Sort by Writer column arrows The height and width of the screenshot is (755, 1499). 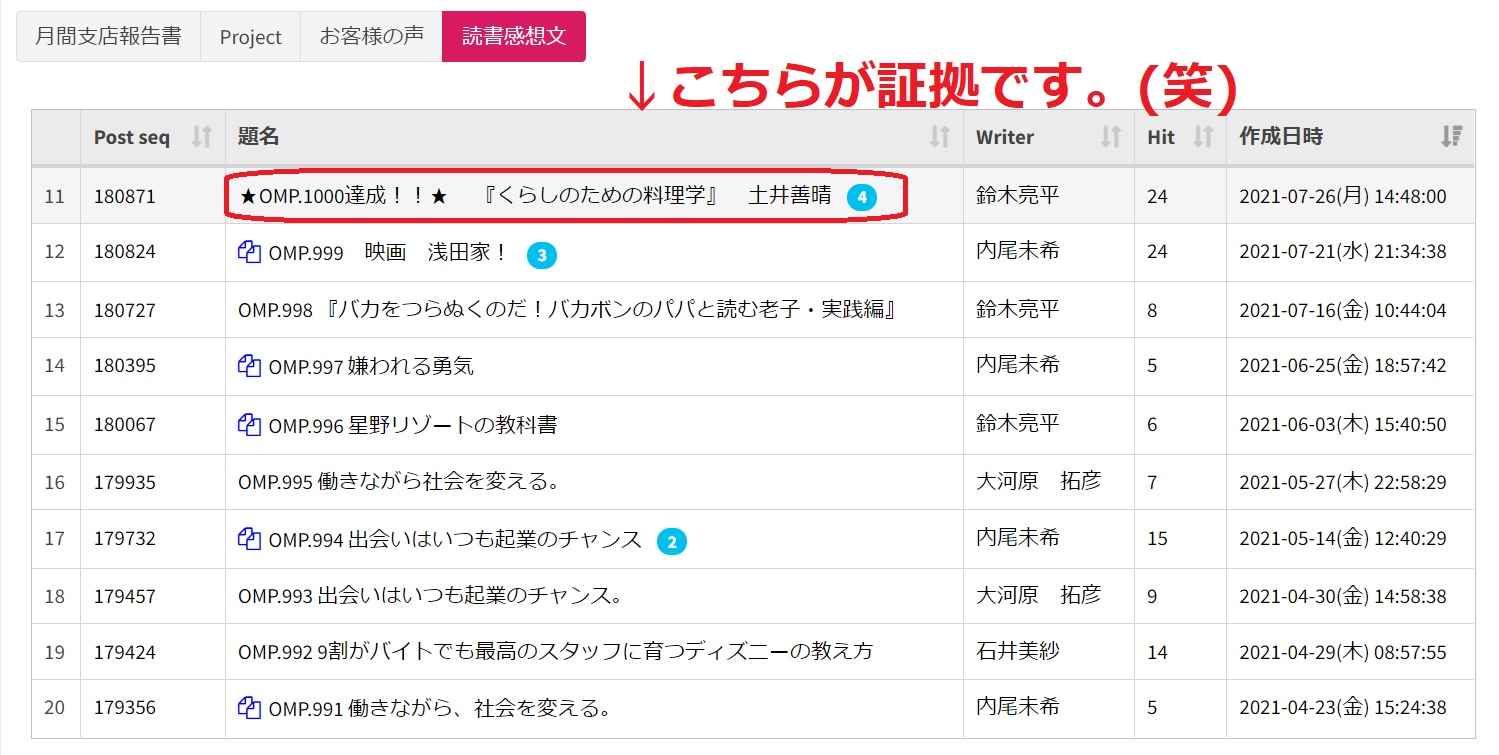(x=1111, y=137)
